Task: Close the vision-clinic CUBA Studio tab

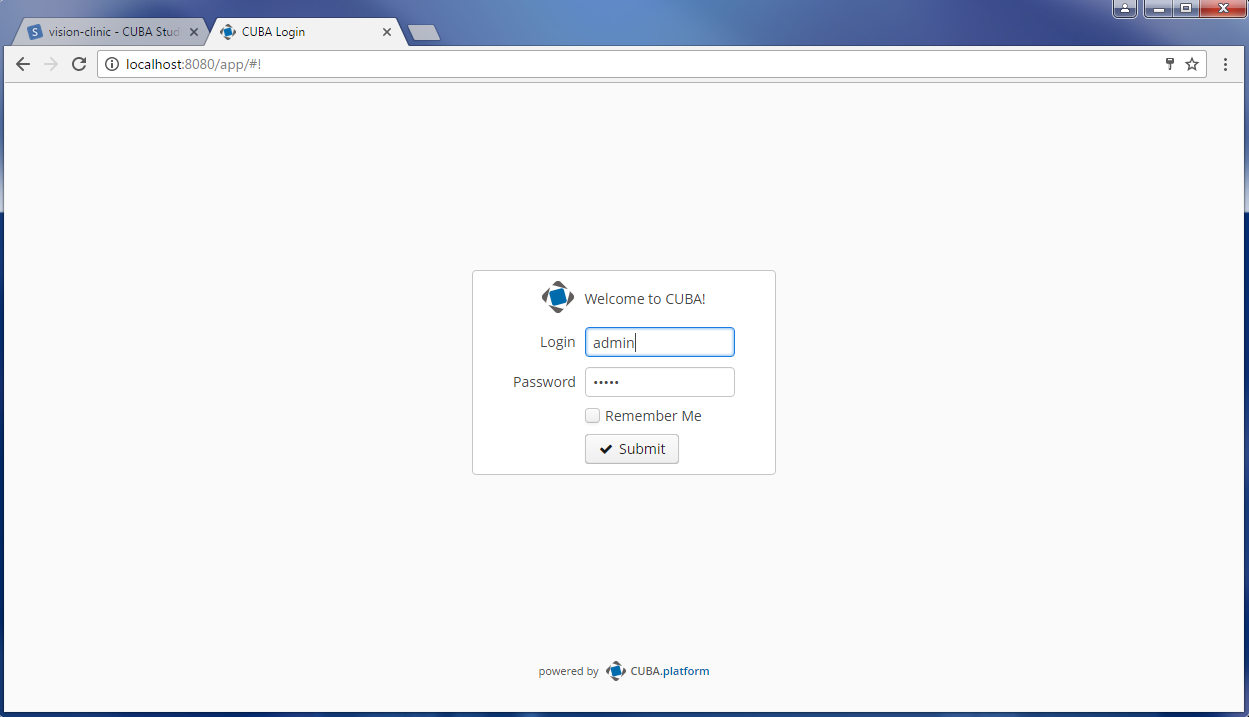Action: click(194, 32)
